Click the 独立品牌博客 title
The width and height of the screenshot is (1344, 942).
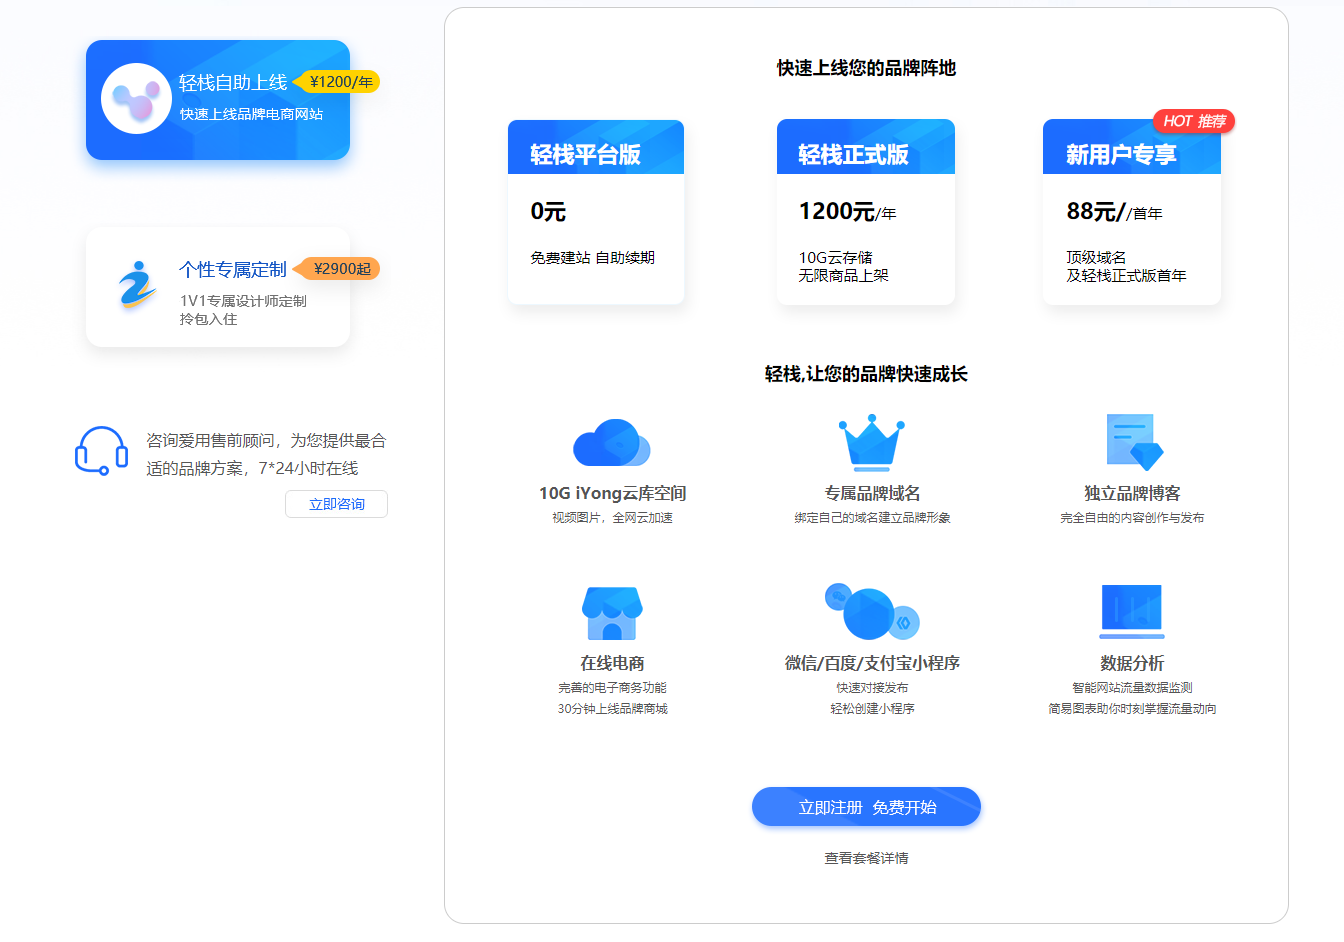(1132, 493)
